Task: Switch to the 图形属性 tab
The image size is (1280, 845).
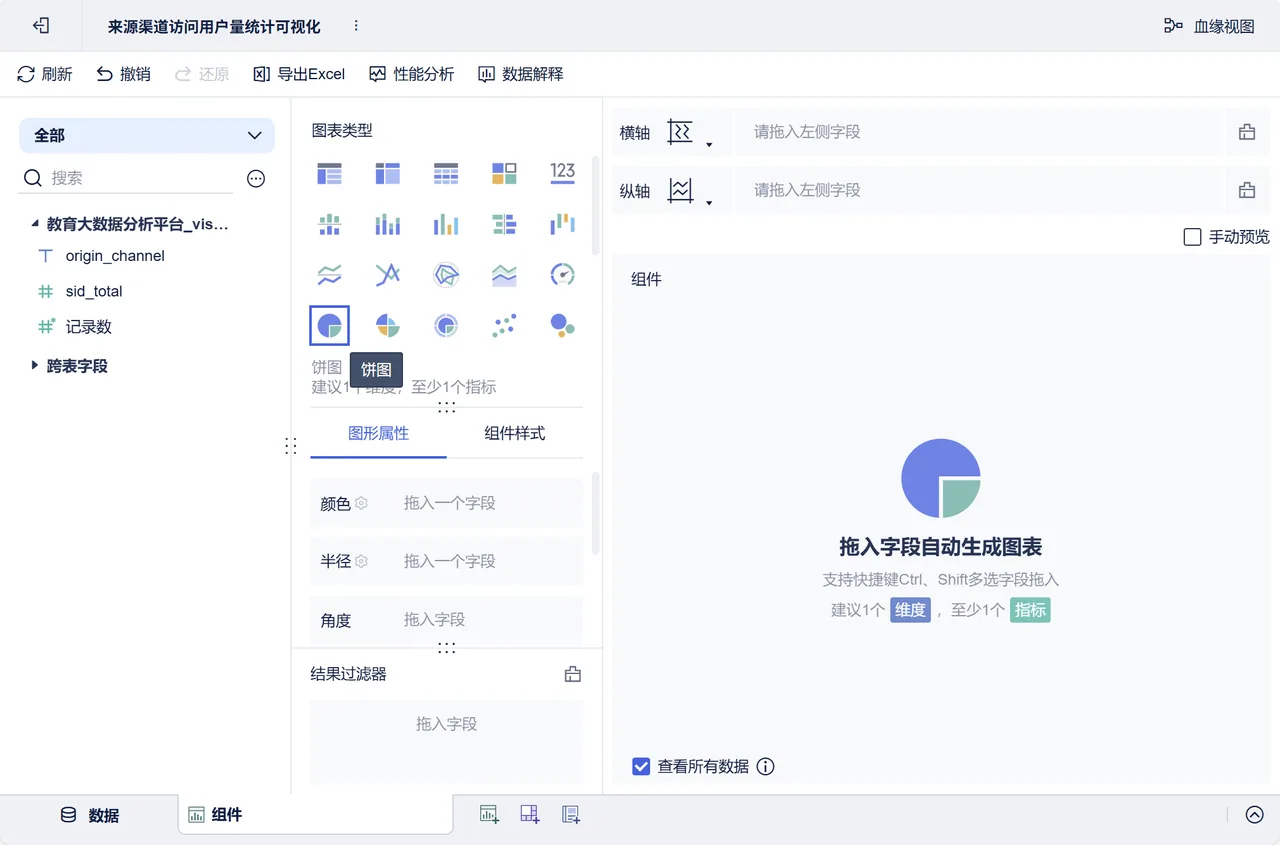Action: (378, 433)
